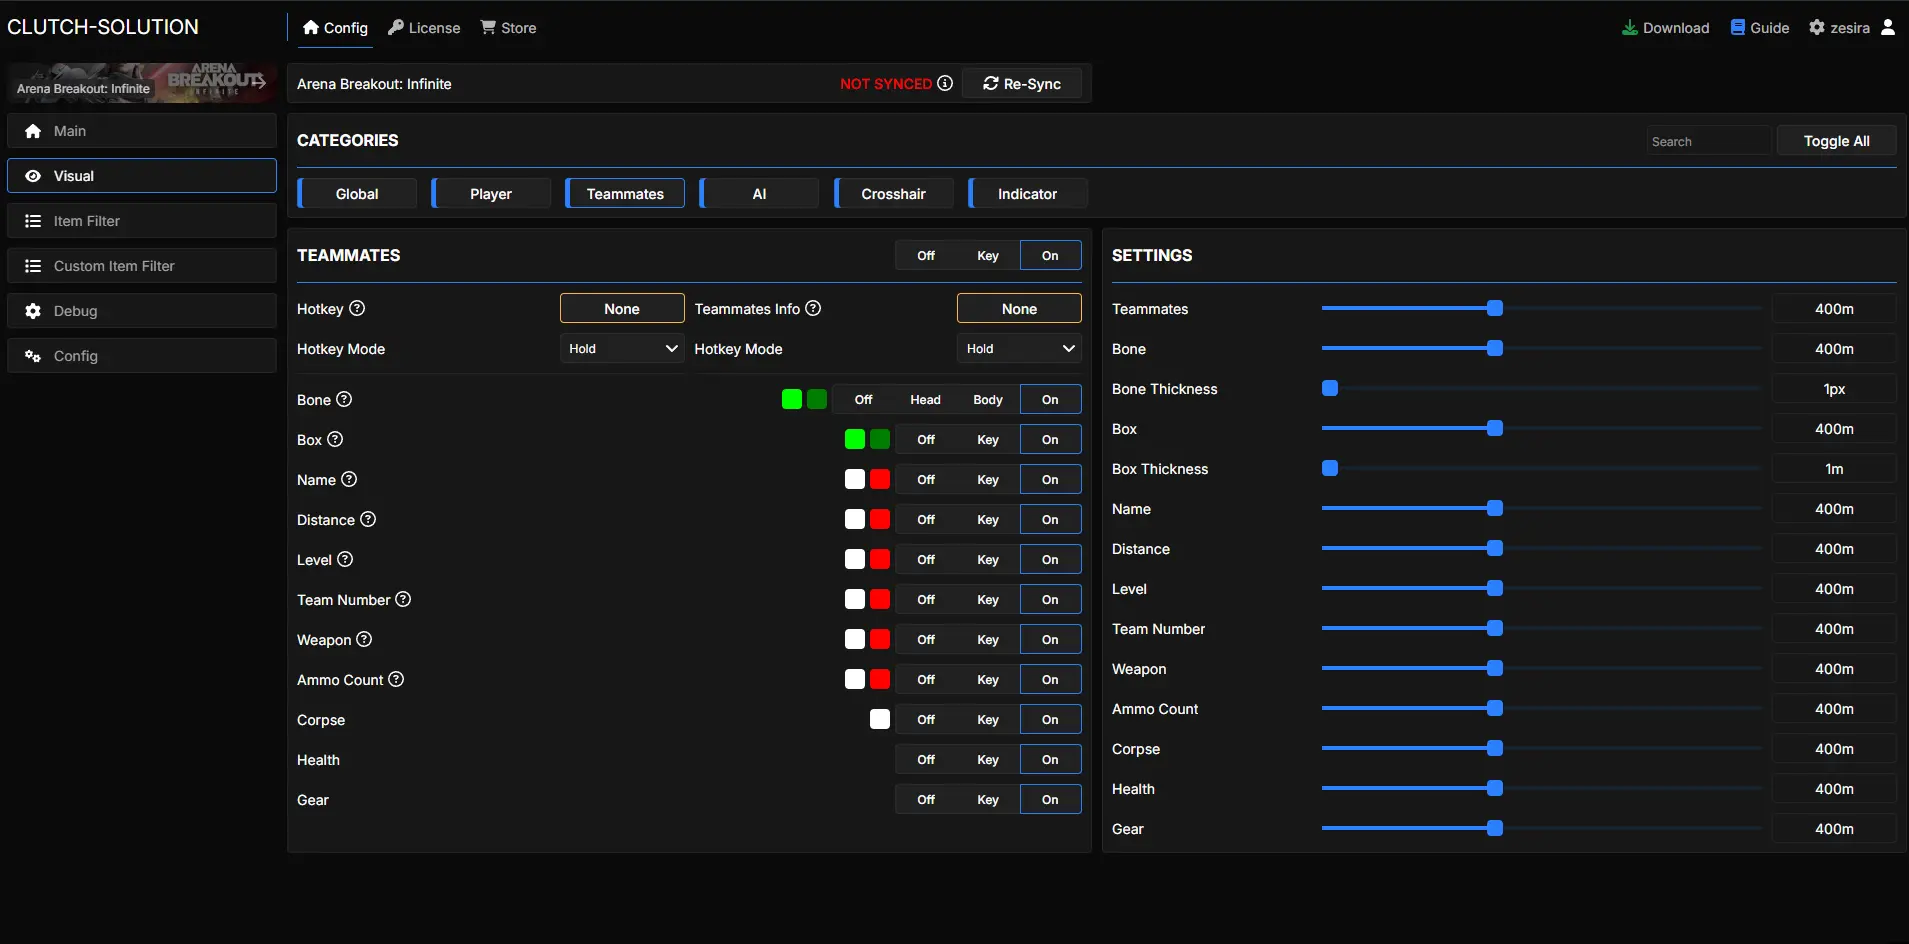Click the help icon next to Distance
Screen dimensions: 1909x944
[368, 519]
